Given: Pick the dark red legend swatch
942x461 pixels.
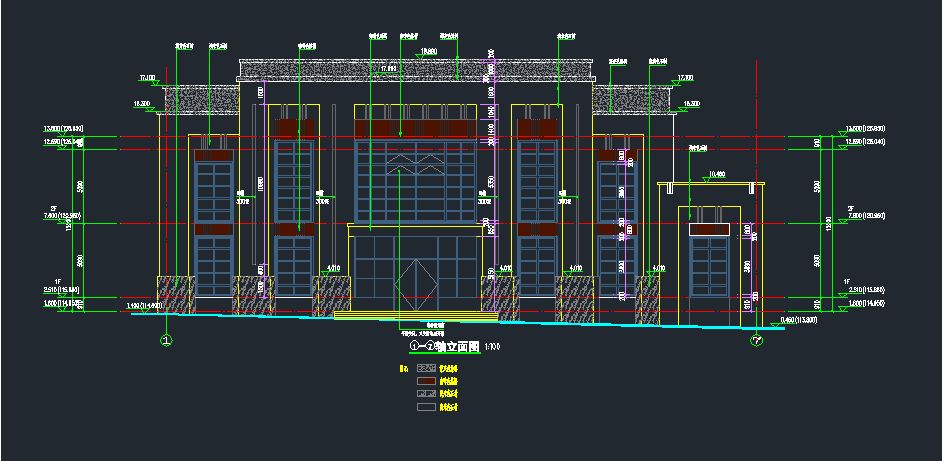Looking at the screenshot, I should tap(426, 381).
